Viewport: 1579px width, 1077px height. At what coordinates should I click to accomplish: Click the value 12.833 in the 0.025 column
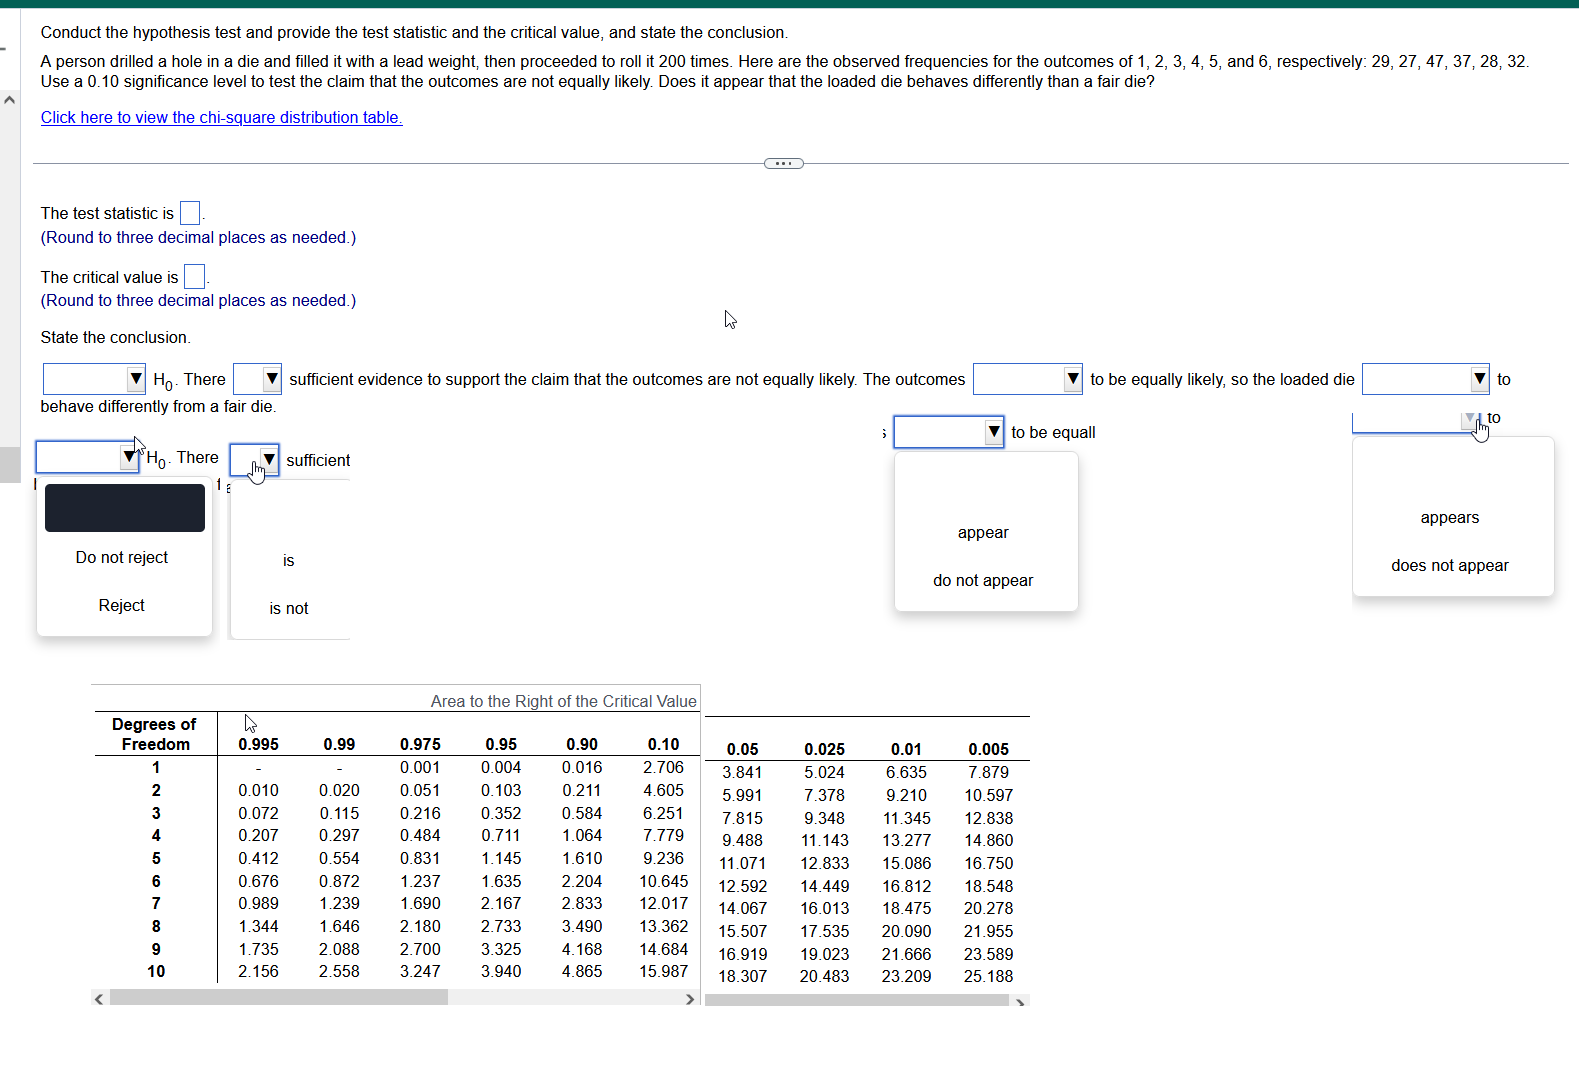click(x=824, y=863)
